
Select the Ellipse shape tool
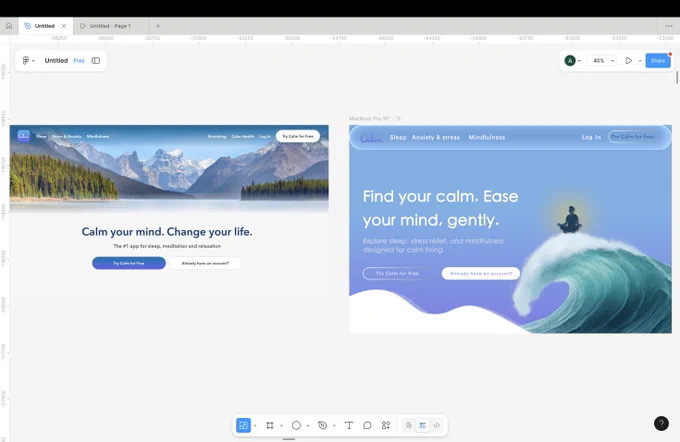296,425
